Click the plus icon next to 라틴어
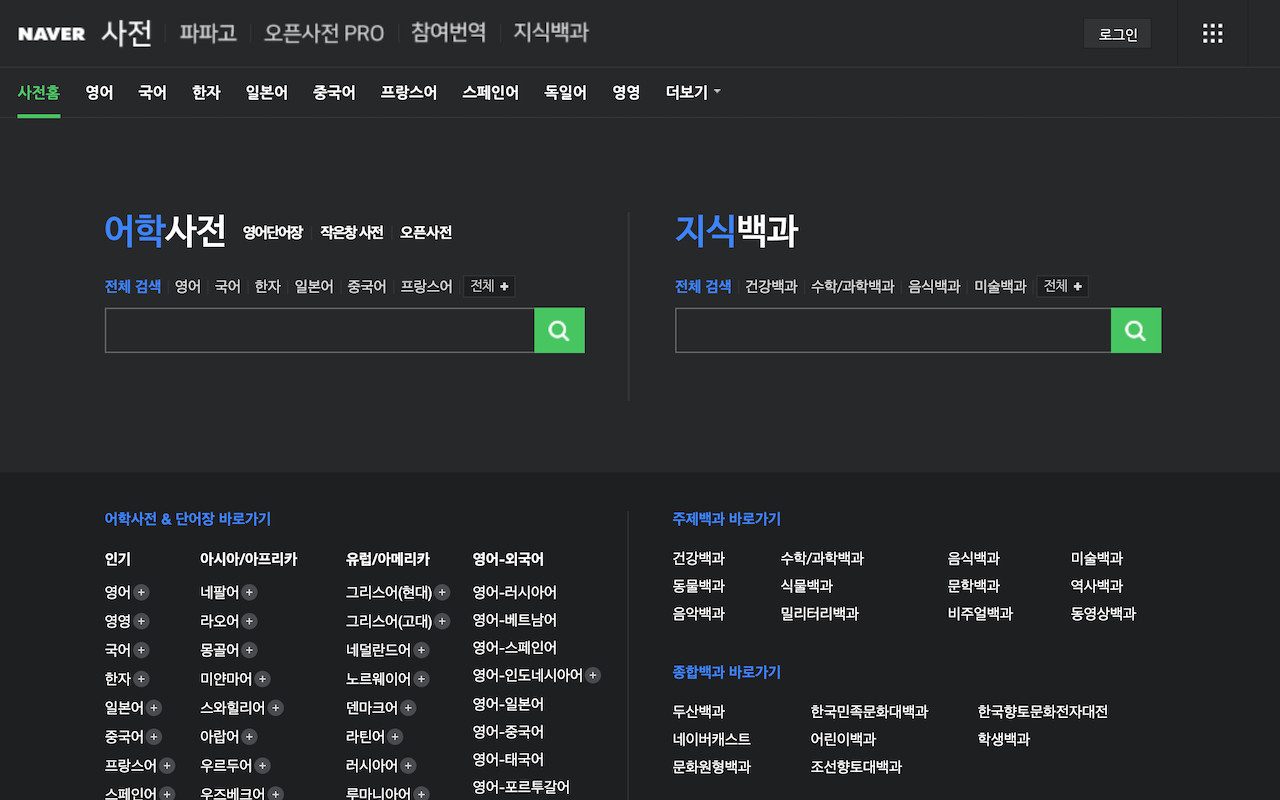The image size is (1280, 800). coord(396,737)
